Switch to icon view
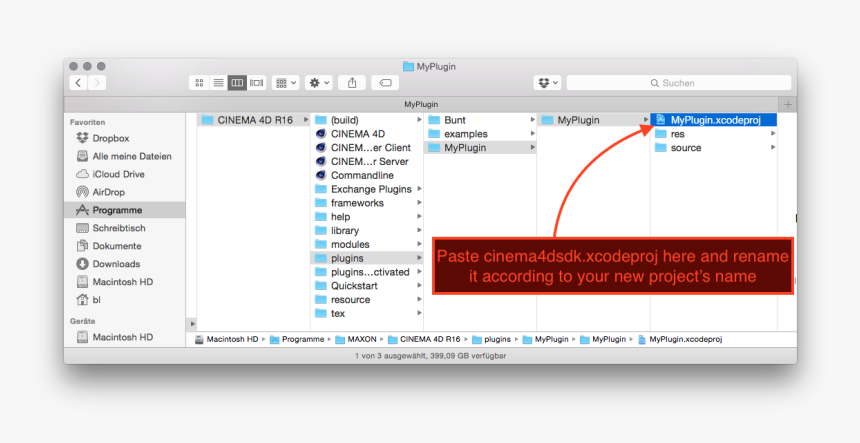Screen dimensions: 860x443 [199, 83]
